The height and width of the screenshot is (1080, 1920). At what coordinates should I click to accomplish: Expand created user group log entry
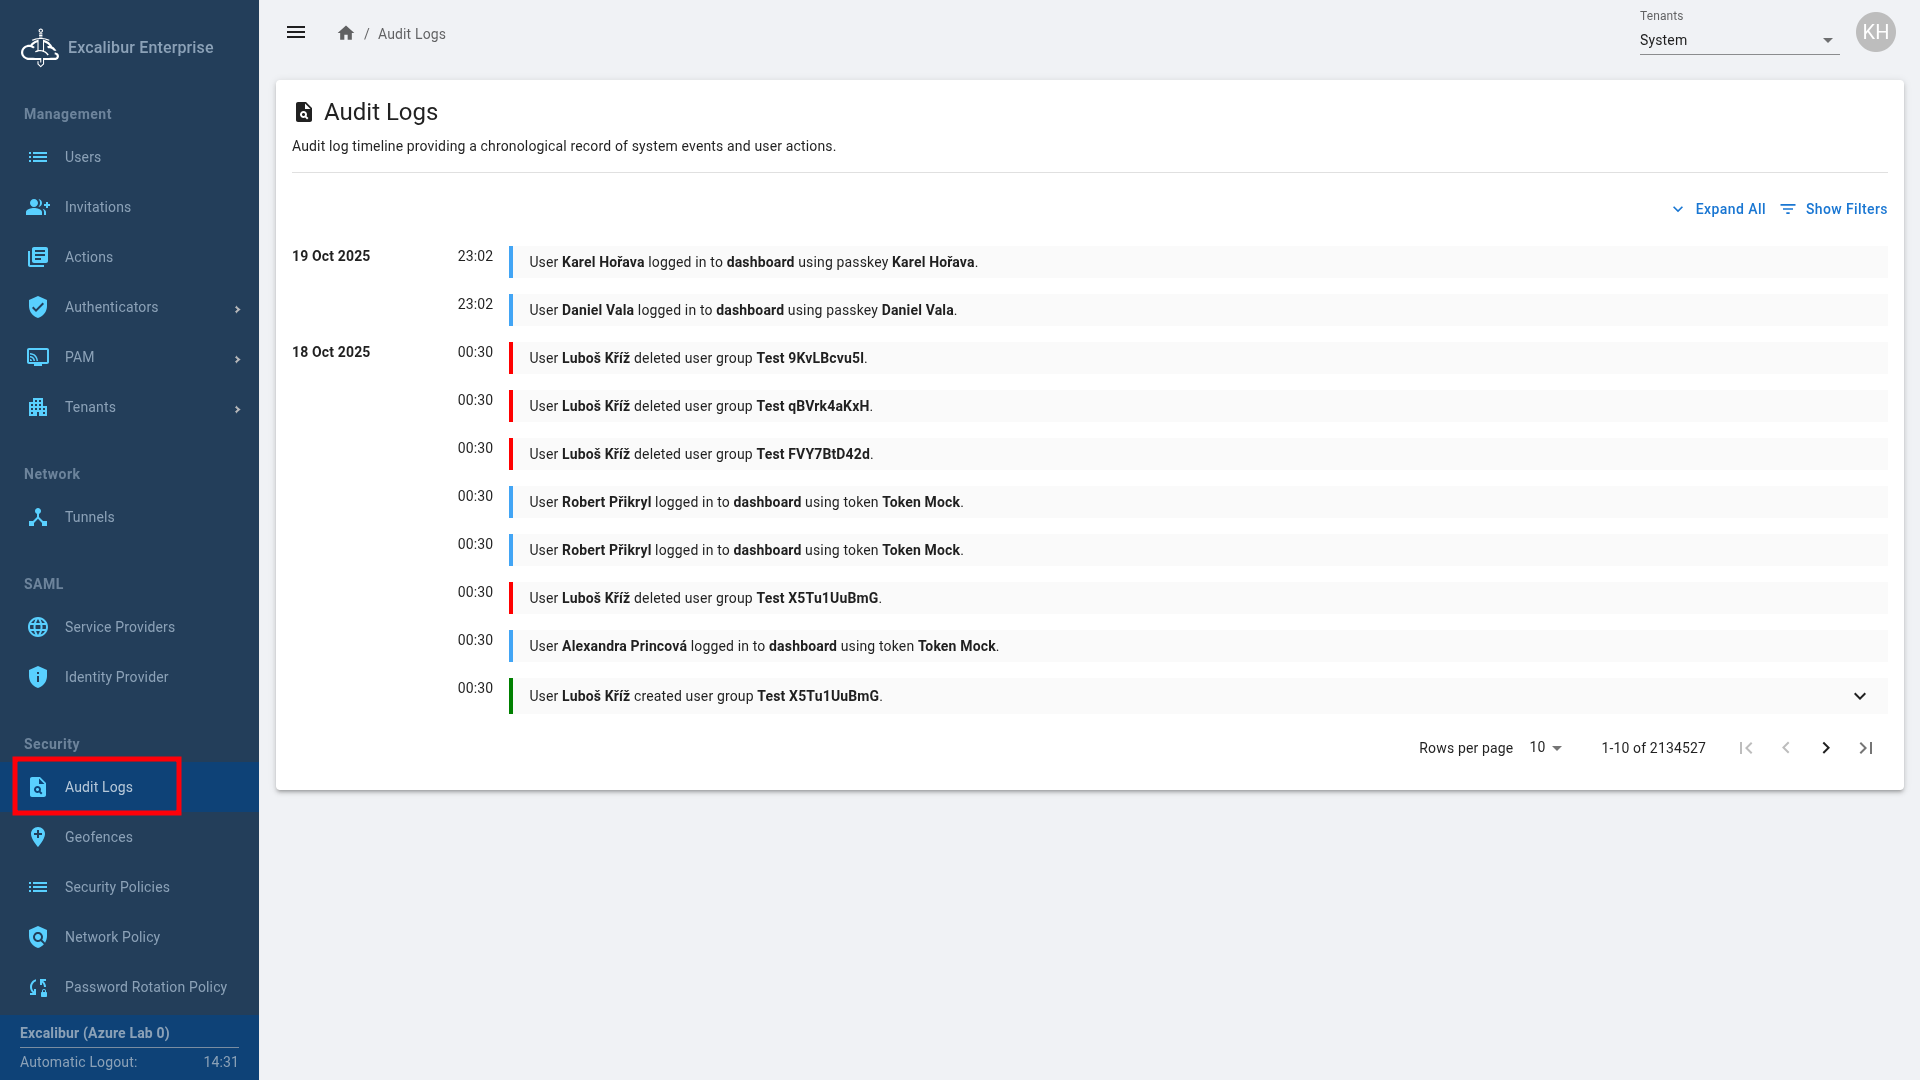1859,696
